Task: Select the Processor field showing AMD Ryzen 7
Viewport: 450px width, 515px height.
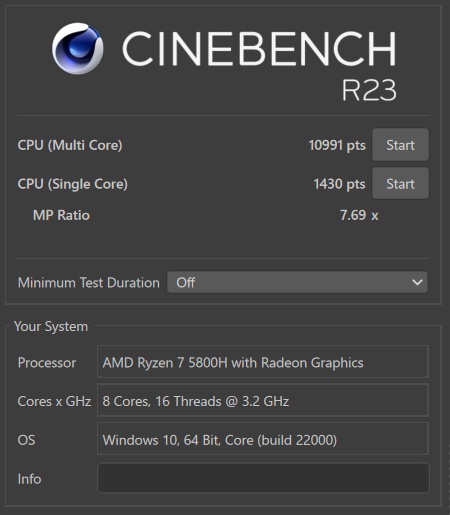Action: coord(262,362)
